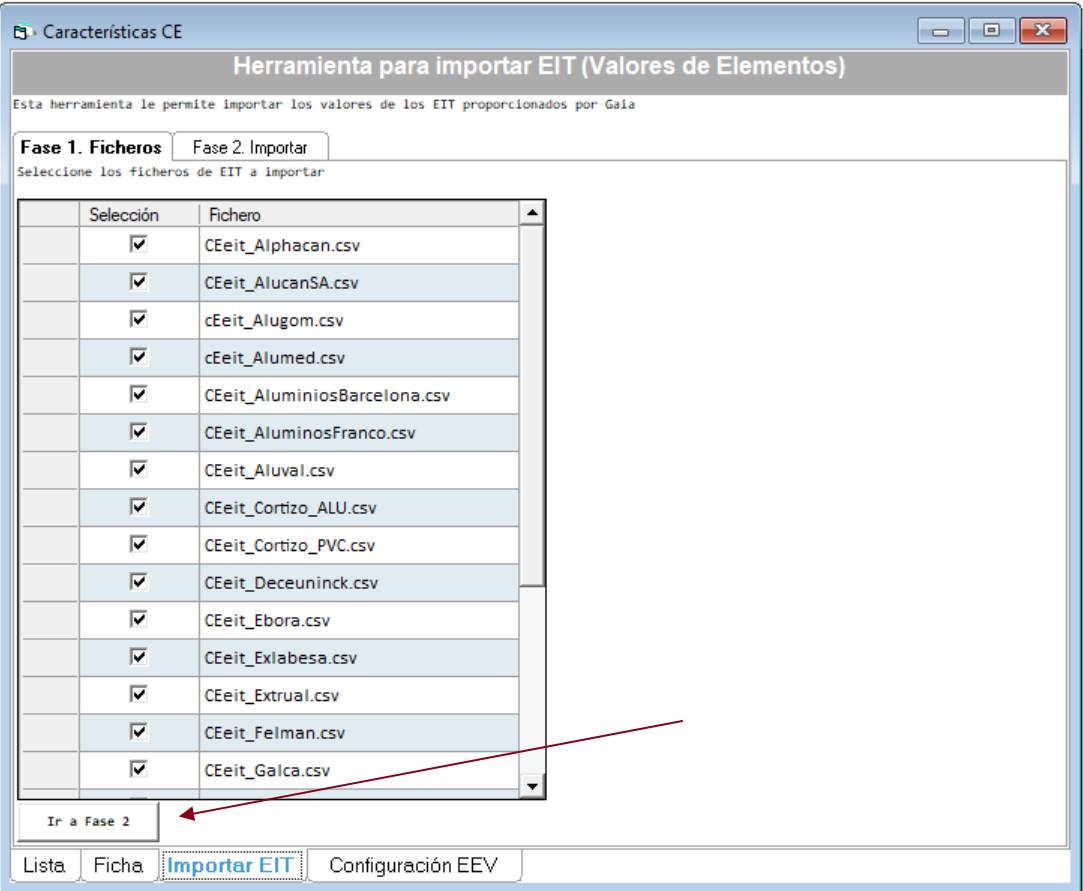The width and height of the screenshot is (1083, 891).
Task: Select the CEeit_Cortizo_PVC.csv file name
Action: [x=358, y=546]
